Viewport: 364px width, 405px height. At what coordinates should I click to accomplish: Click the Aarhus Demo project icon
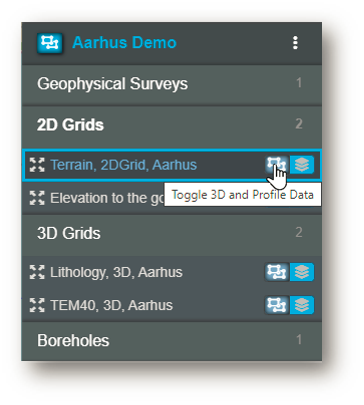tap(50, 43)
